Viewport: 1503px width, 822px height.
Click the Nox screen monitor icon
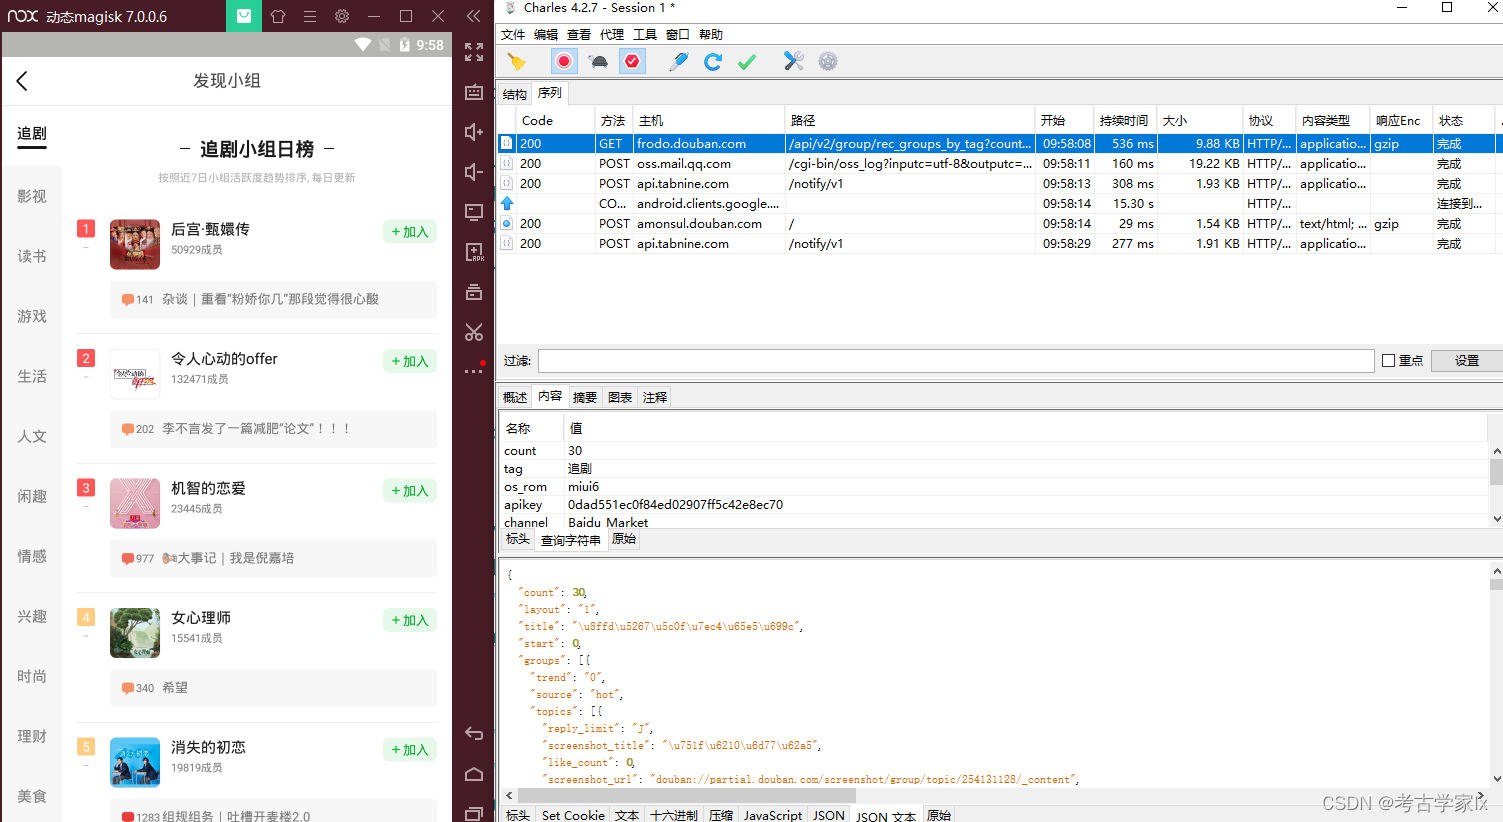click(x=474, y=212)
